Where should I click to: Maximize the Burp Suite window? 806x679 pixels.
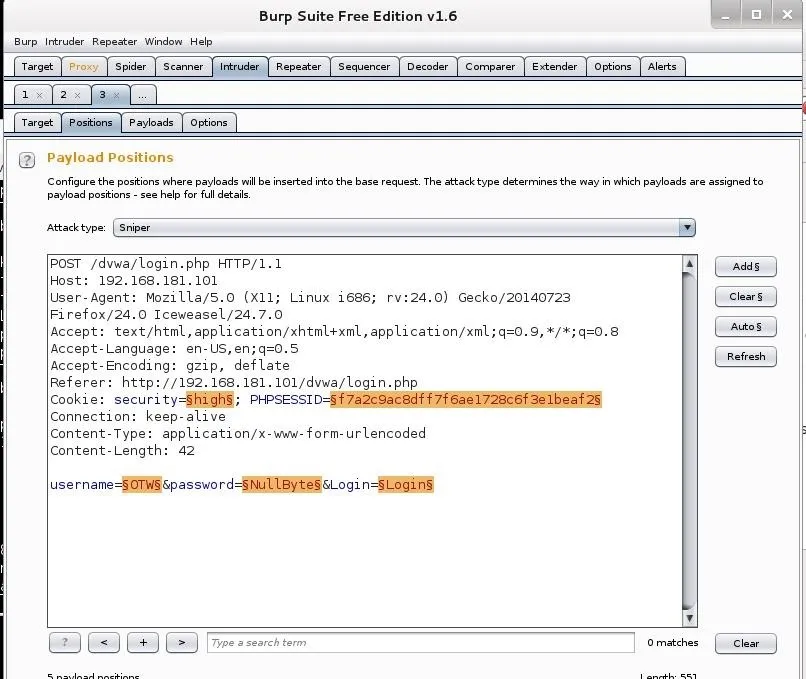756,14
